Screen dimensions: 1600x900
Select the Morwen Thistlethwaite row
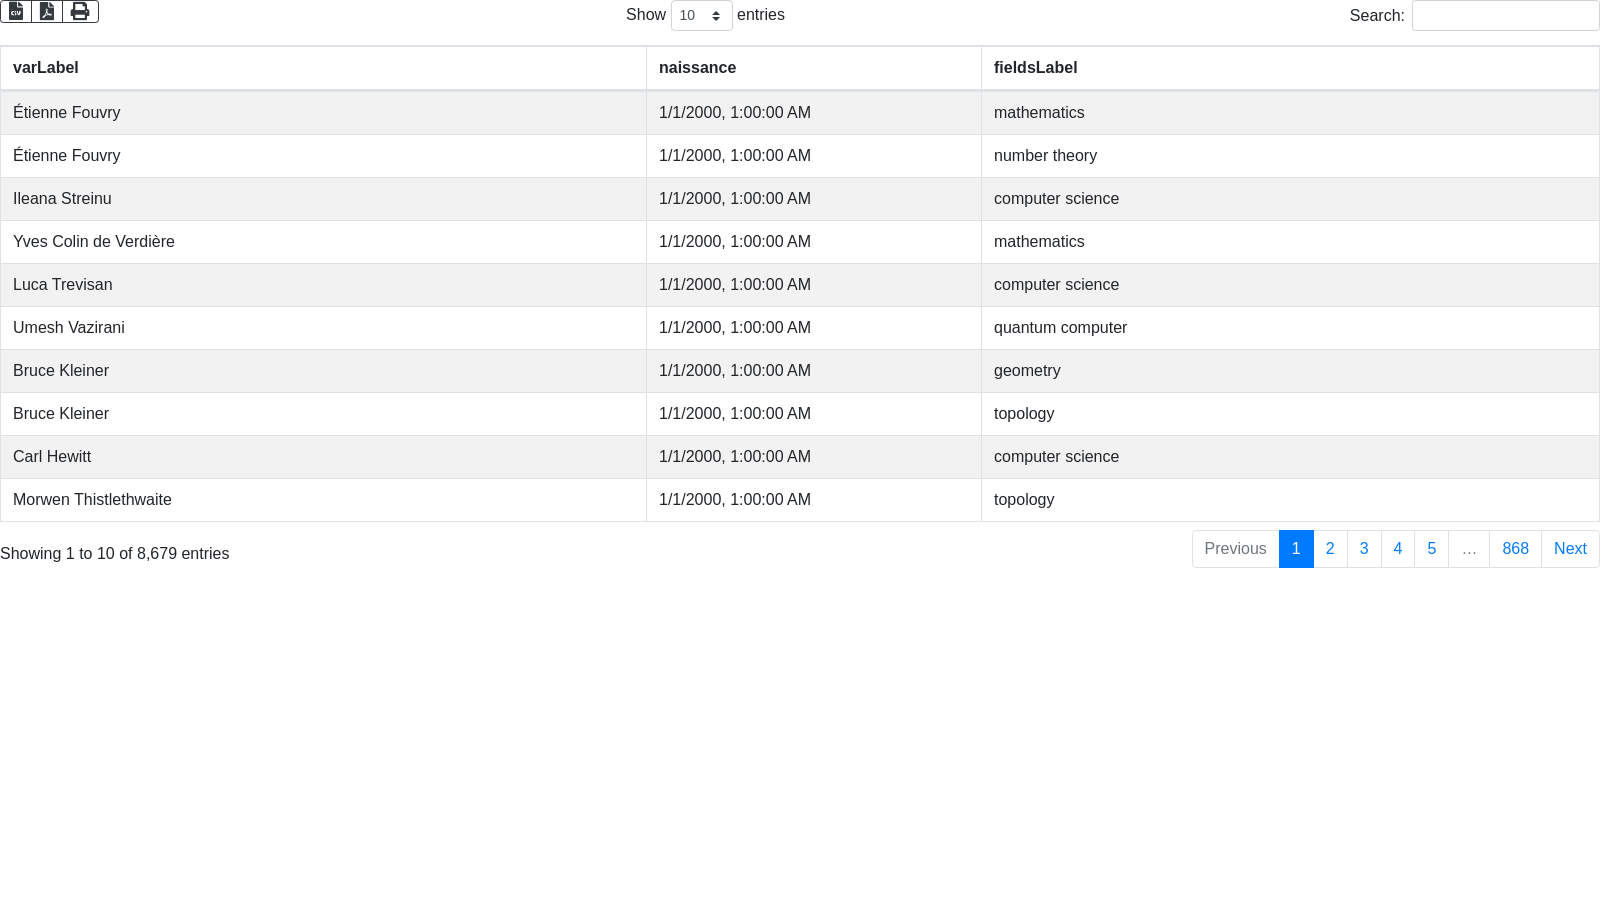(x=92, y=500)
